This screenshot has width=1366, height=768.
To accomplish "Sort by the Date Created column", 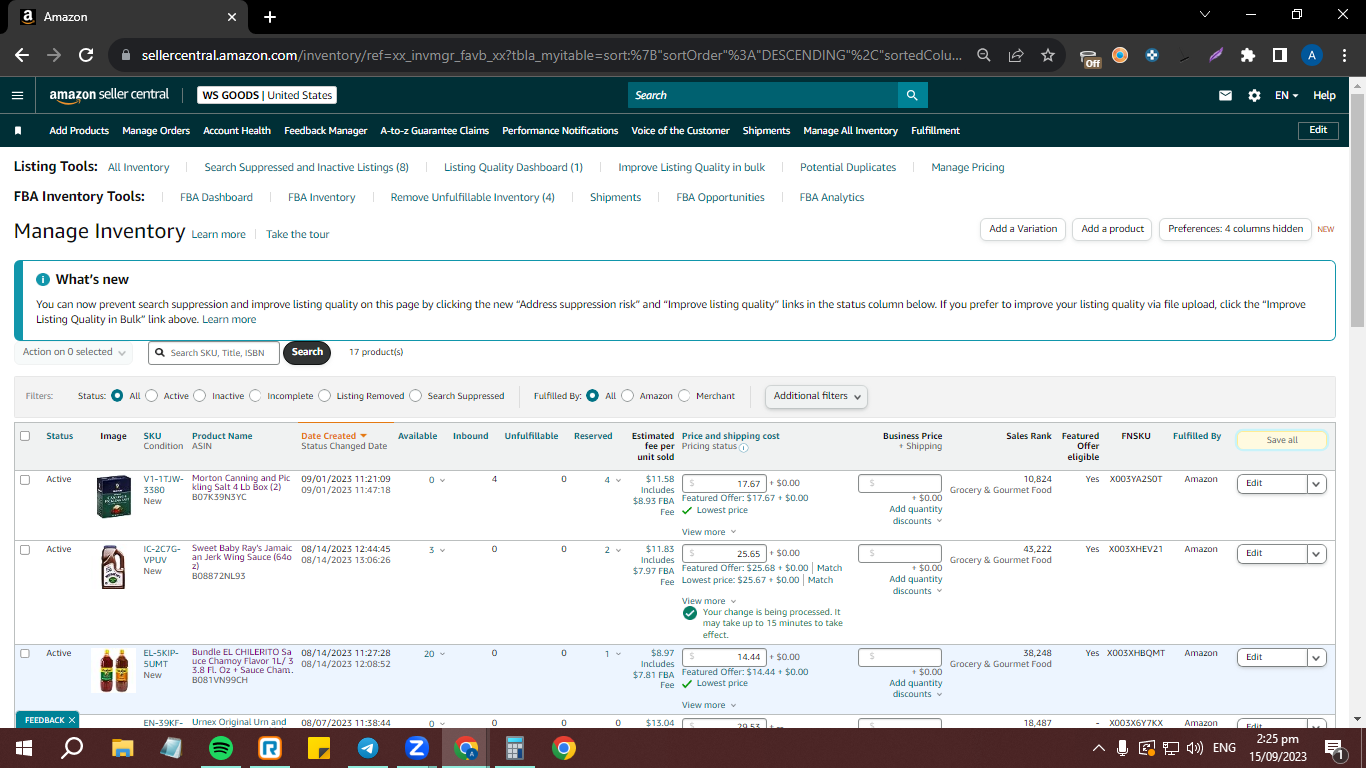I will click(334, 436).
